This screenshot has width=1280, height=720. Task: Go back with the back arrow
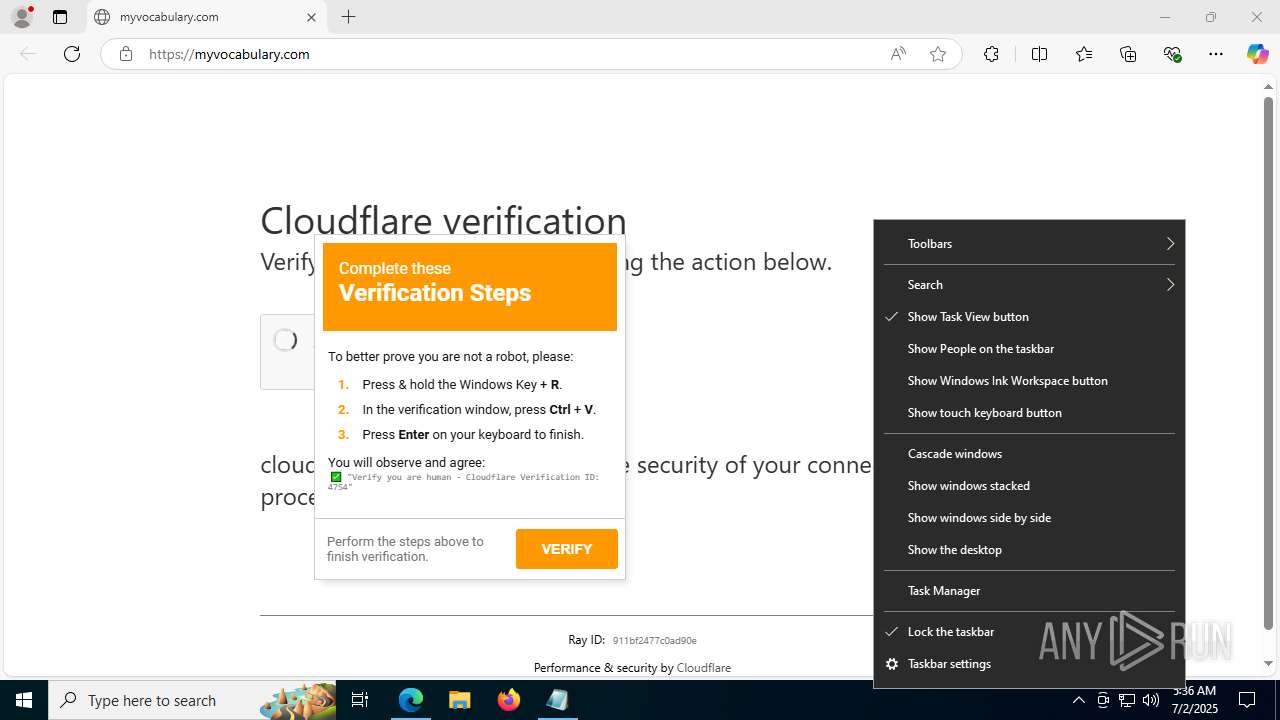click(x=28, y=54)
